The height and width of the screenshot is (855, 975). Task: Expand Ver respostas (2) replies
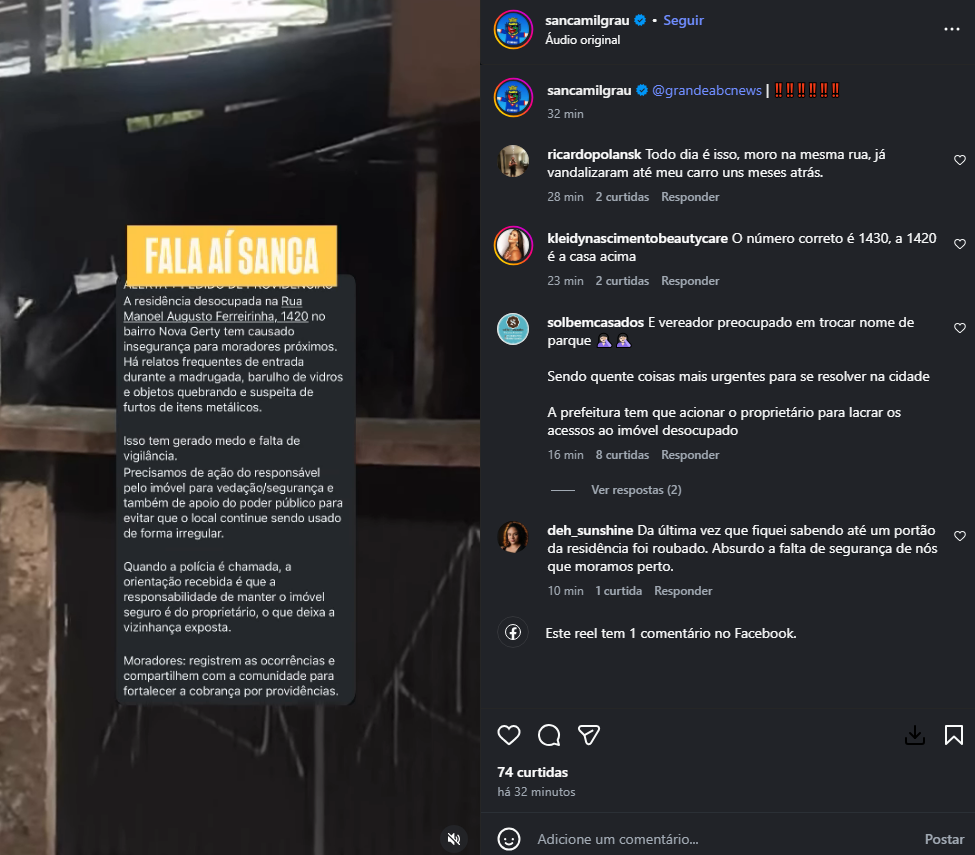pyautogui.click(x=635, y=490)
